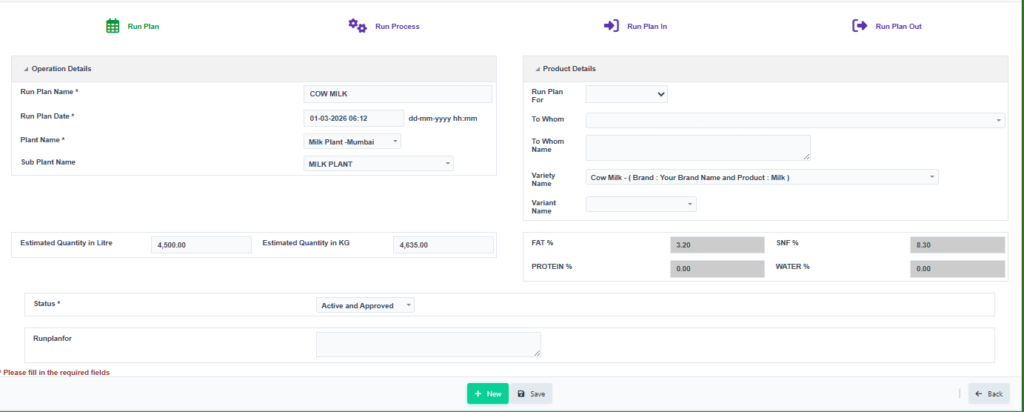Click the green Run Plan calendar icon
Image resolution: width=1024 pixels, height=412 pixels.
(113, 26)
